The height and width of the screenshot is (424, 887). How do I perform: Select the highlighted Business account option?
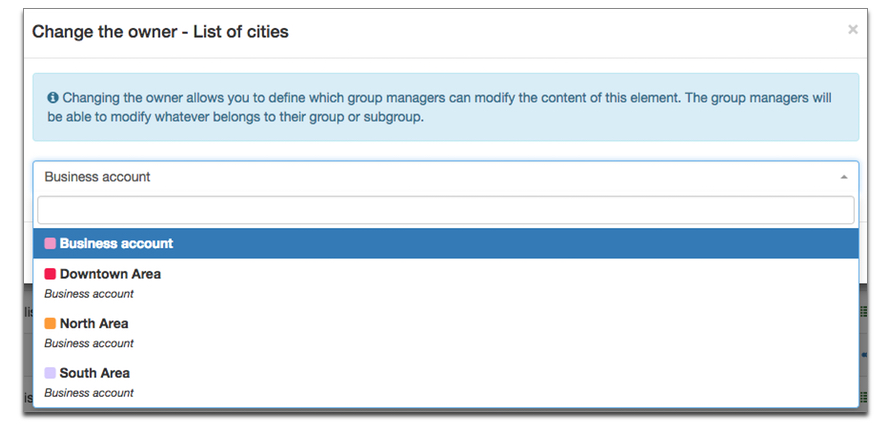click(446, 244)
